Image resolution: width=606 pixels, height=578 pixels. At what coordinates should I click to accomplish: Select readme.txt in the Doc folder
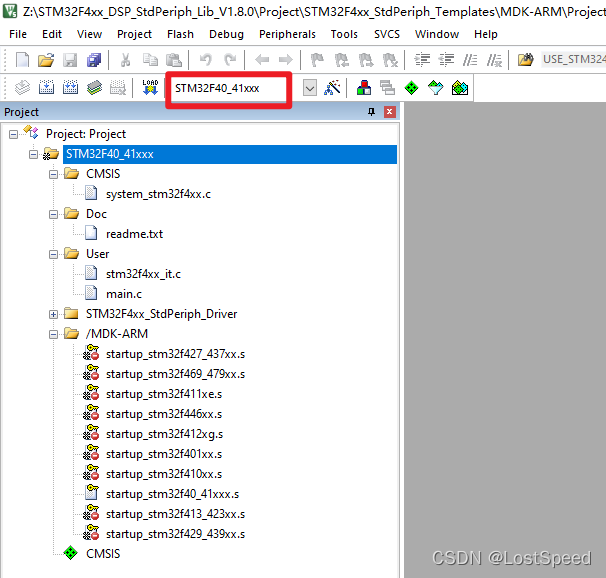134,234
